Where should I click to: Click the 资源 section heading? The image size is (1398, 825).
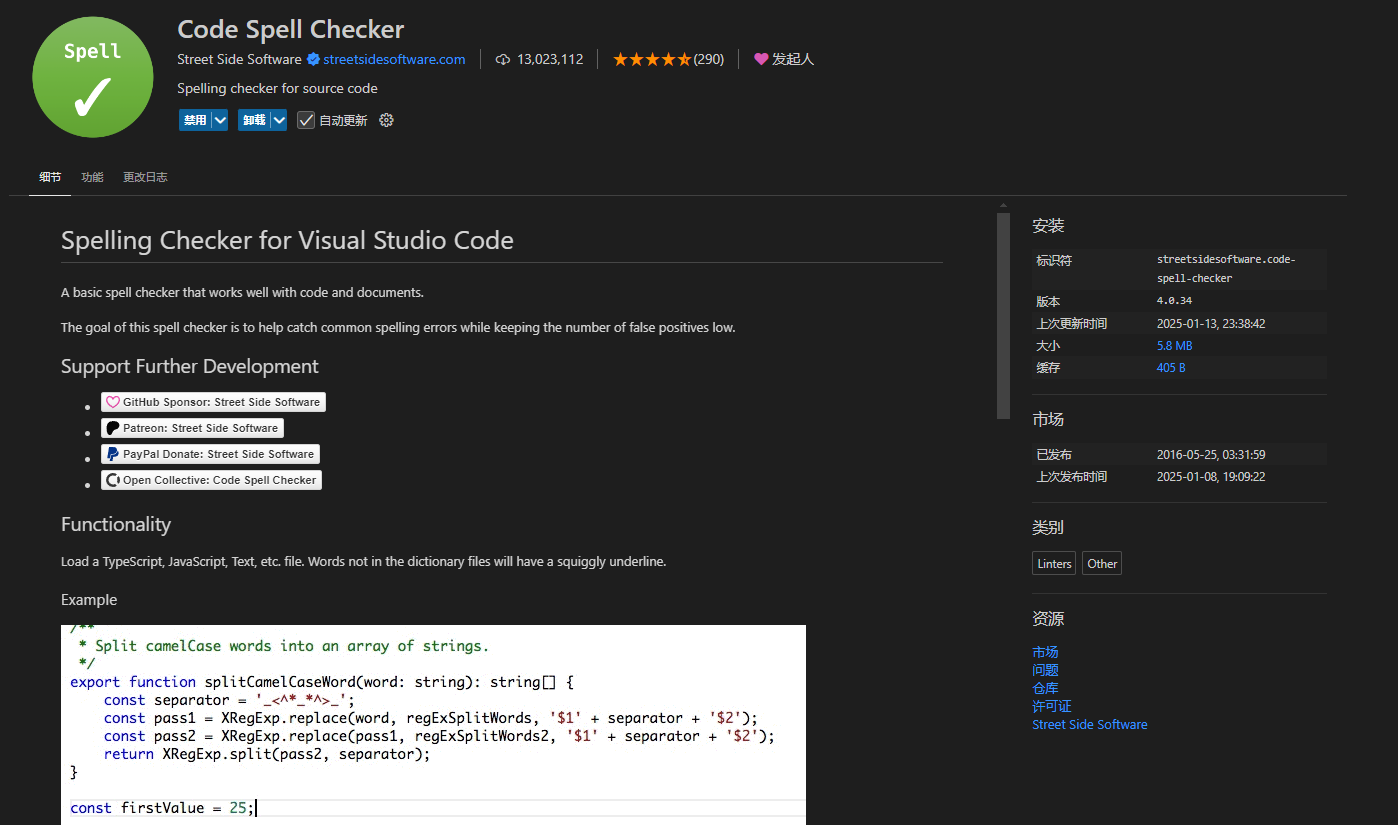pyautogui.click(x=1048, y=618)
